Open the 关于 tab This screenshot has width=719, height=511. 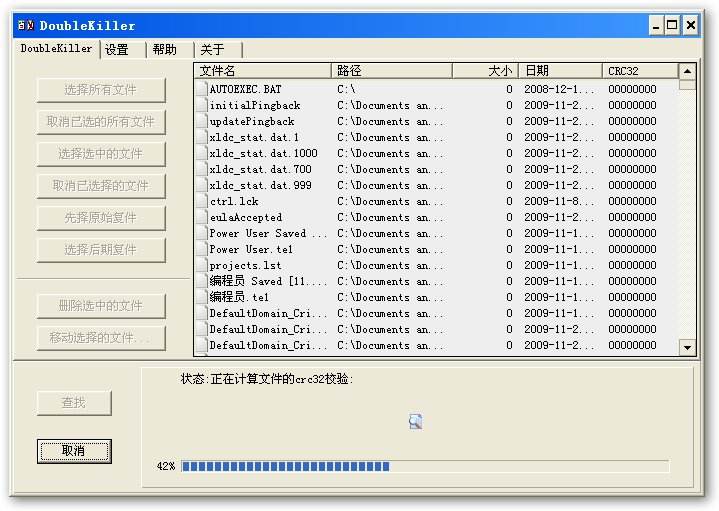click(x=218, y=50)
